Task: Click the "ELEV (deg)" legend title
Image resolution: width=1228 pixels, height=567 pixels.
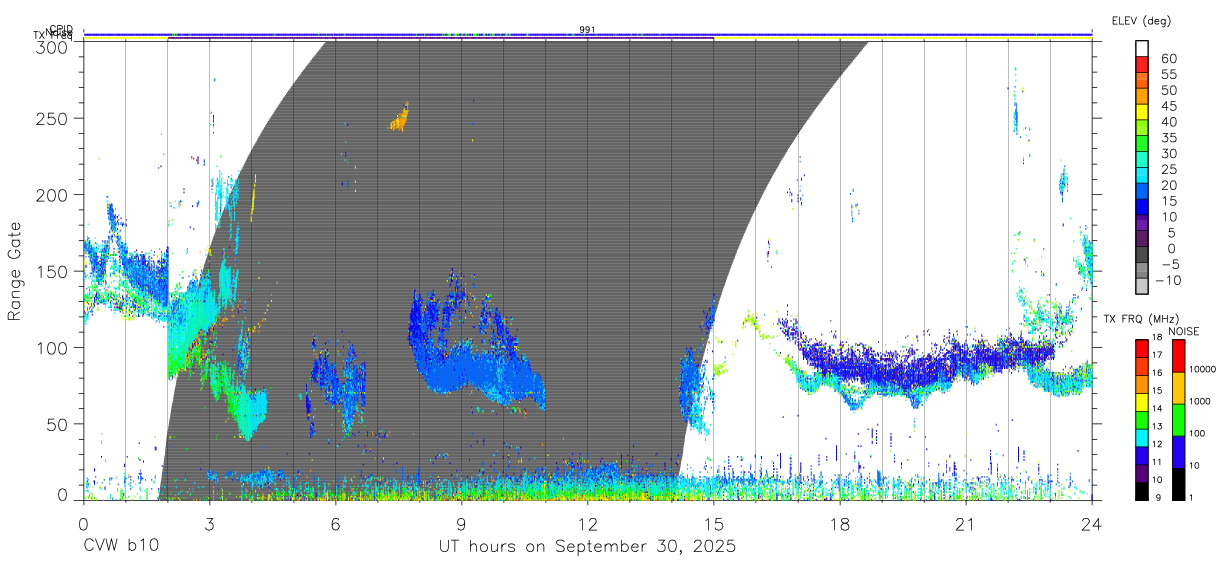Action: [x=1141, y=20]
